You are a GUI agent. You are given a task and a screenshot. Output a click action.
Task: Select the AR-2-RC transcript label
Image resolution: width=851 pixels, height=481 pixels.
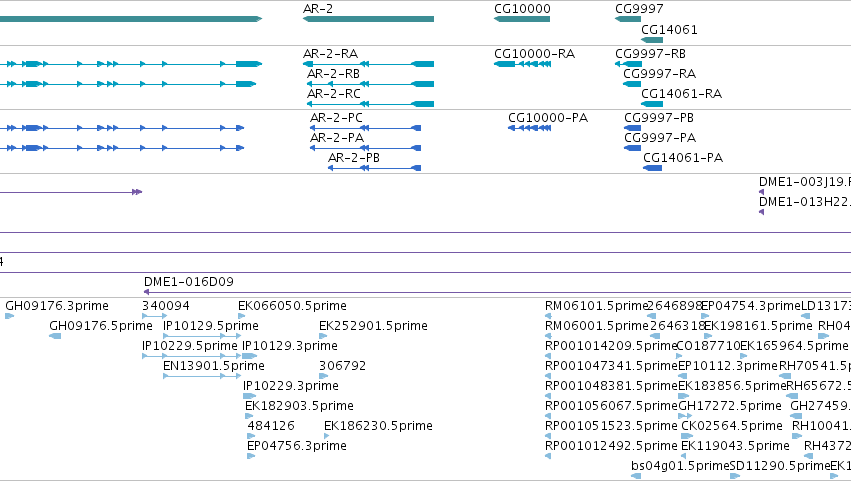click(334, 94)
